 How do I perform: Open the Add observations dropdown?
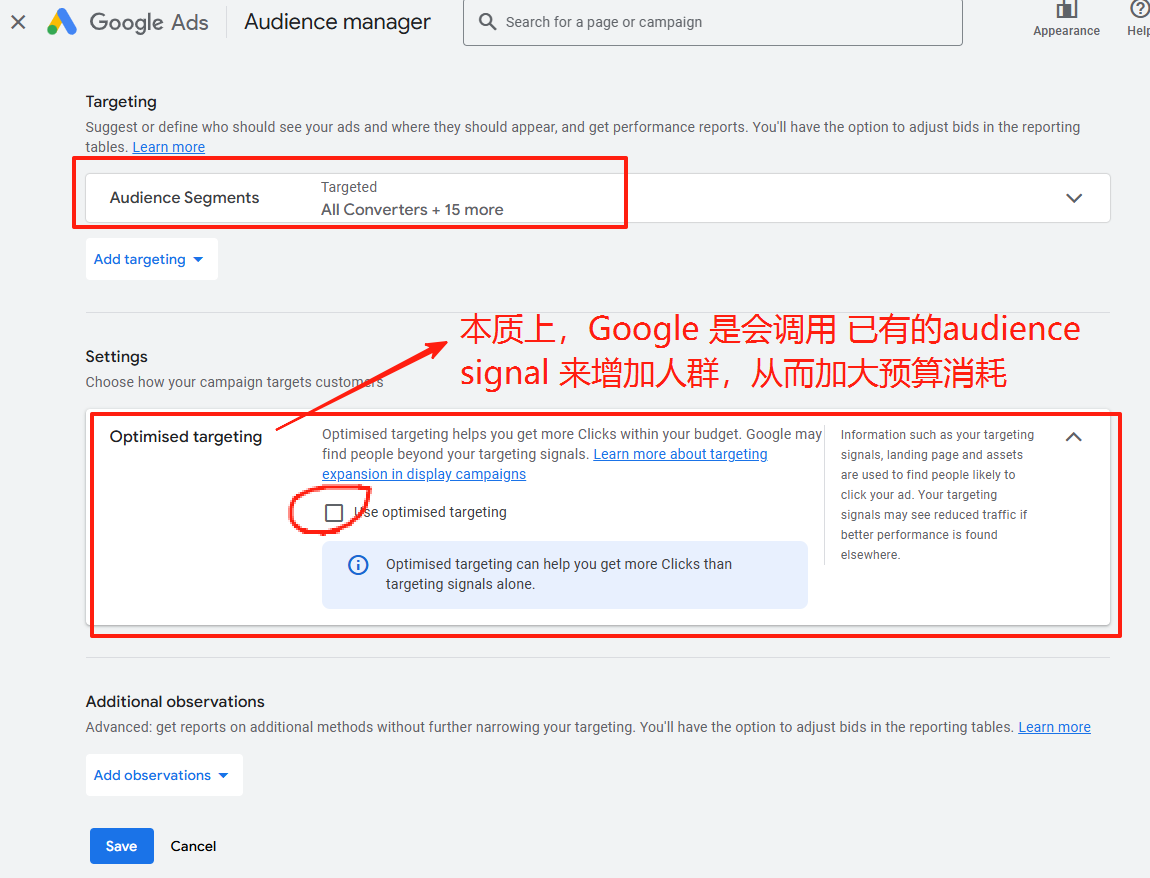163,775
